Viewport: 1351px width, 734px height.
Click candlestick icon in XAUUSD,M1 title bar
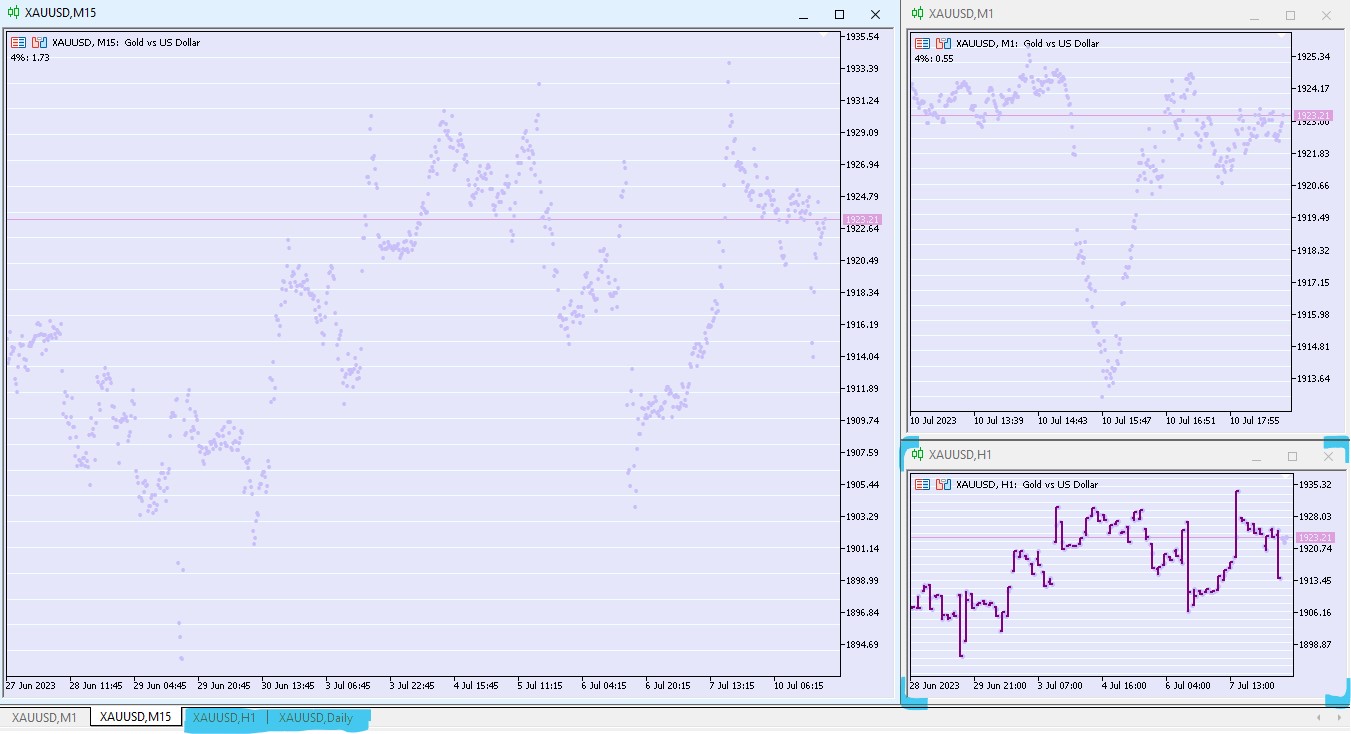[917, 14]
